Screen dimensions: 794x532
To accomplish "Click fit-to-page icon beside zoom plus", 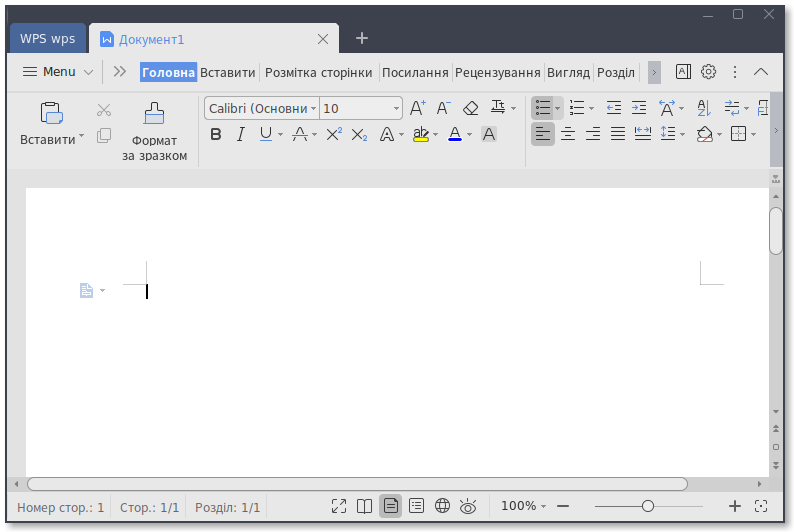I will (x=761, y=506).
